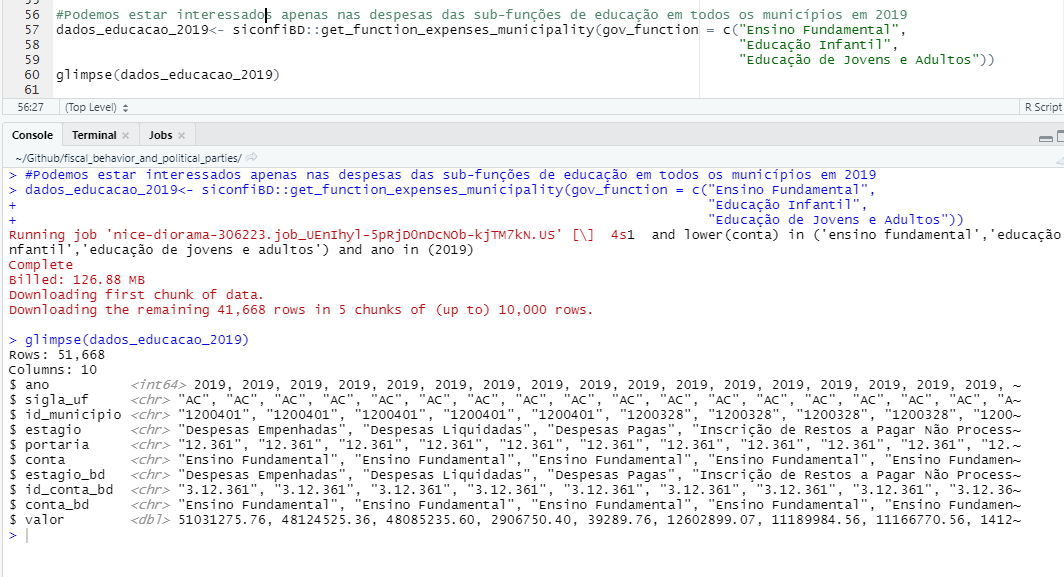Click glimpse(dados_educacao_2019) on editor line 60

168,74
